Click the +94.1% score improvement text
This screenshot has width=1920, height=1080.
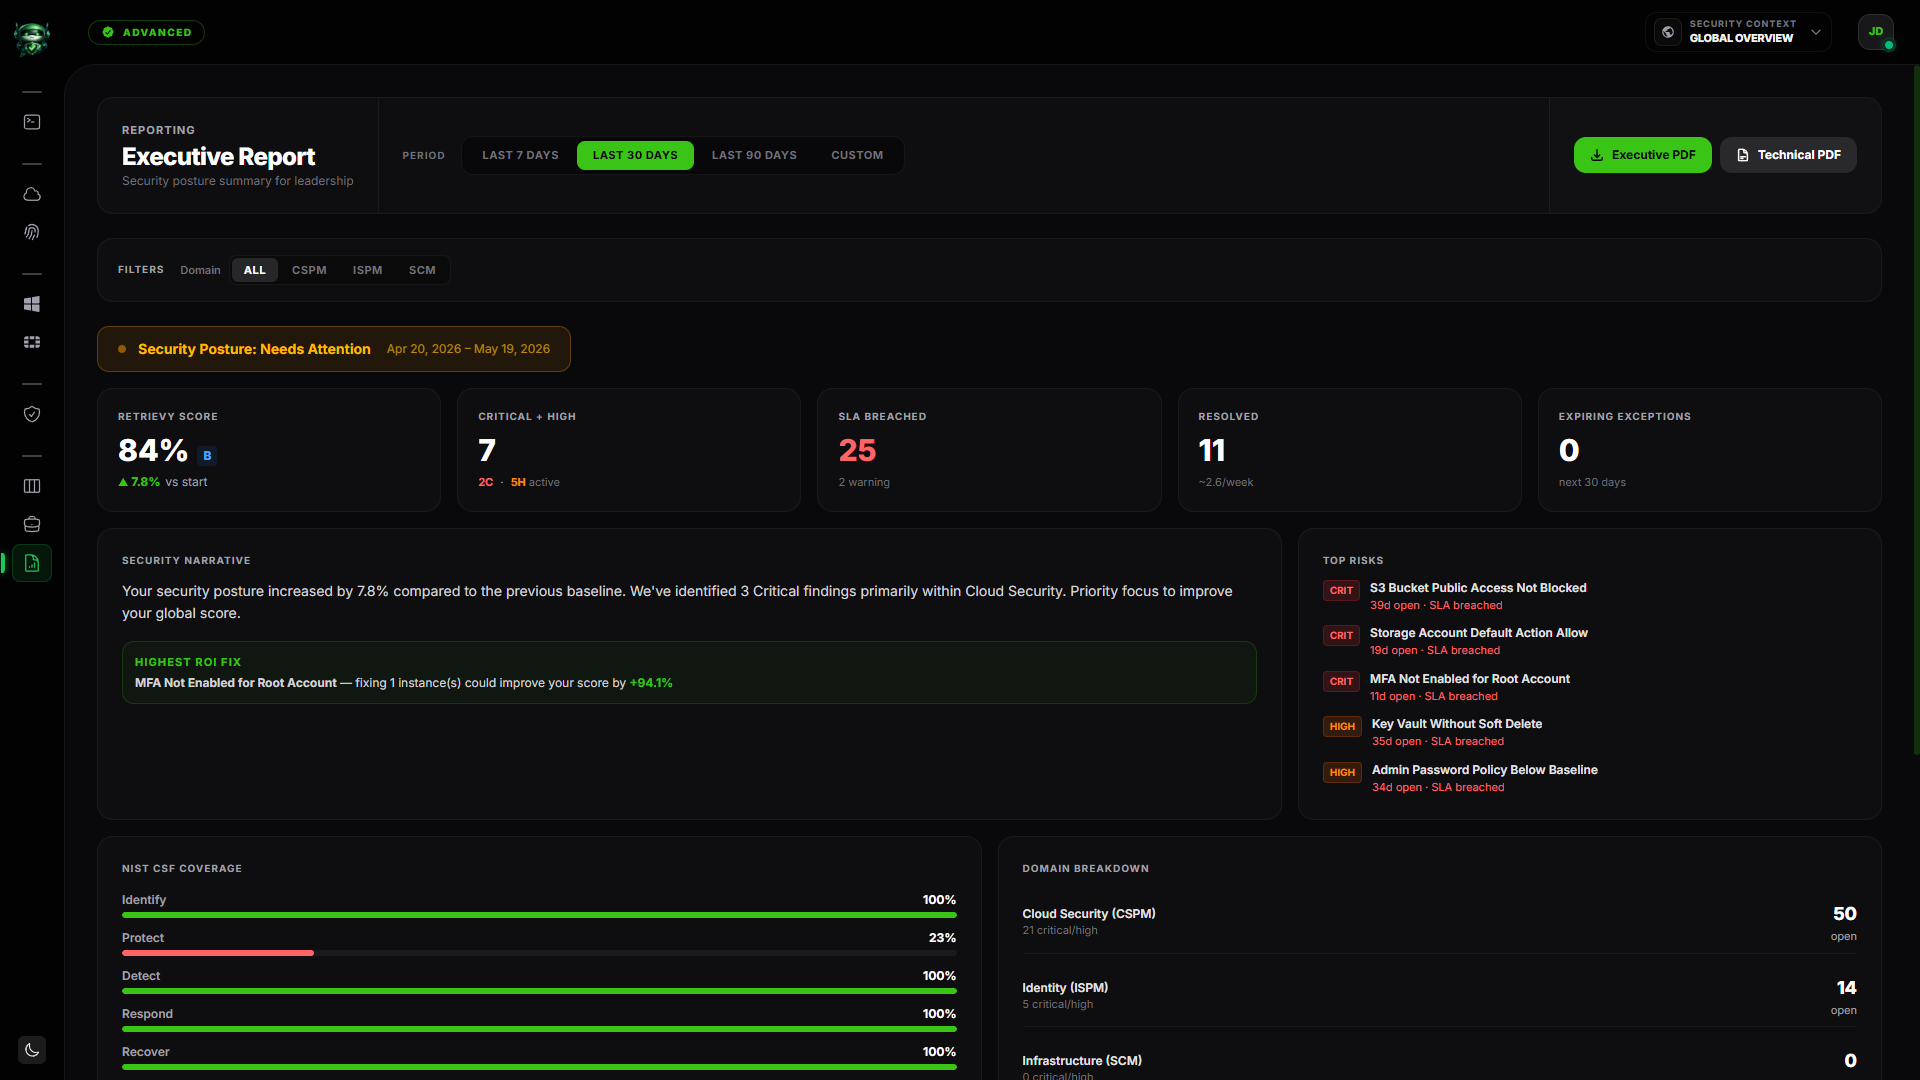point(651,683)
